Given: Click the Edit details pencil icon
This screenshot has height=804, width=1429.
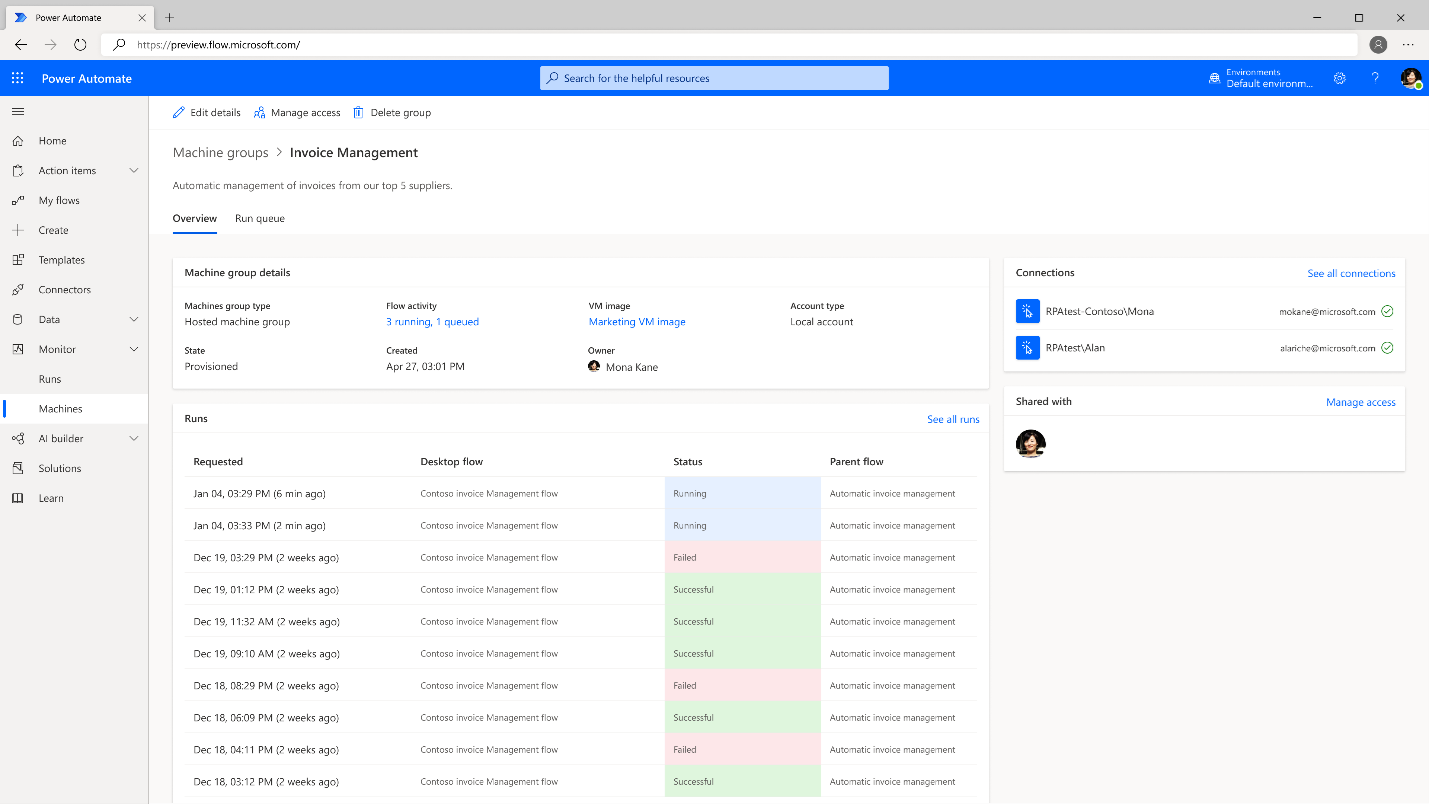Looking at the screenshot, I should point(181,112).
